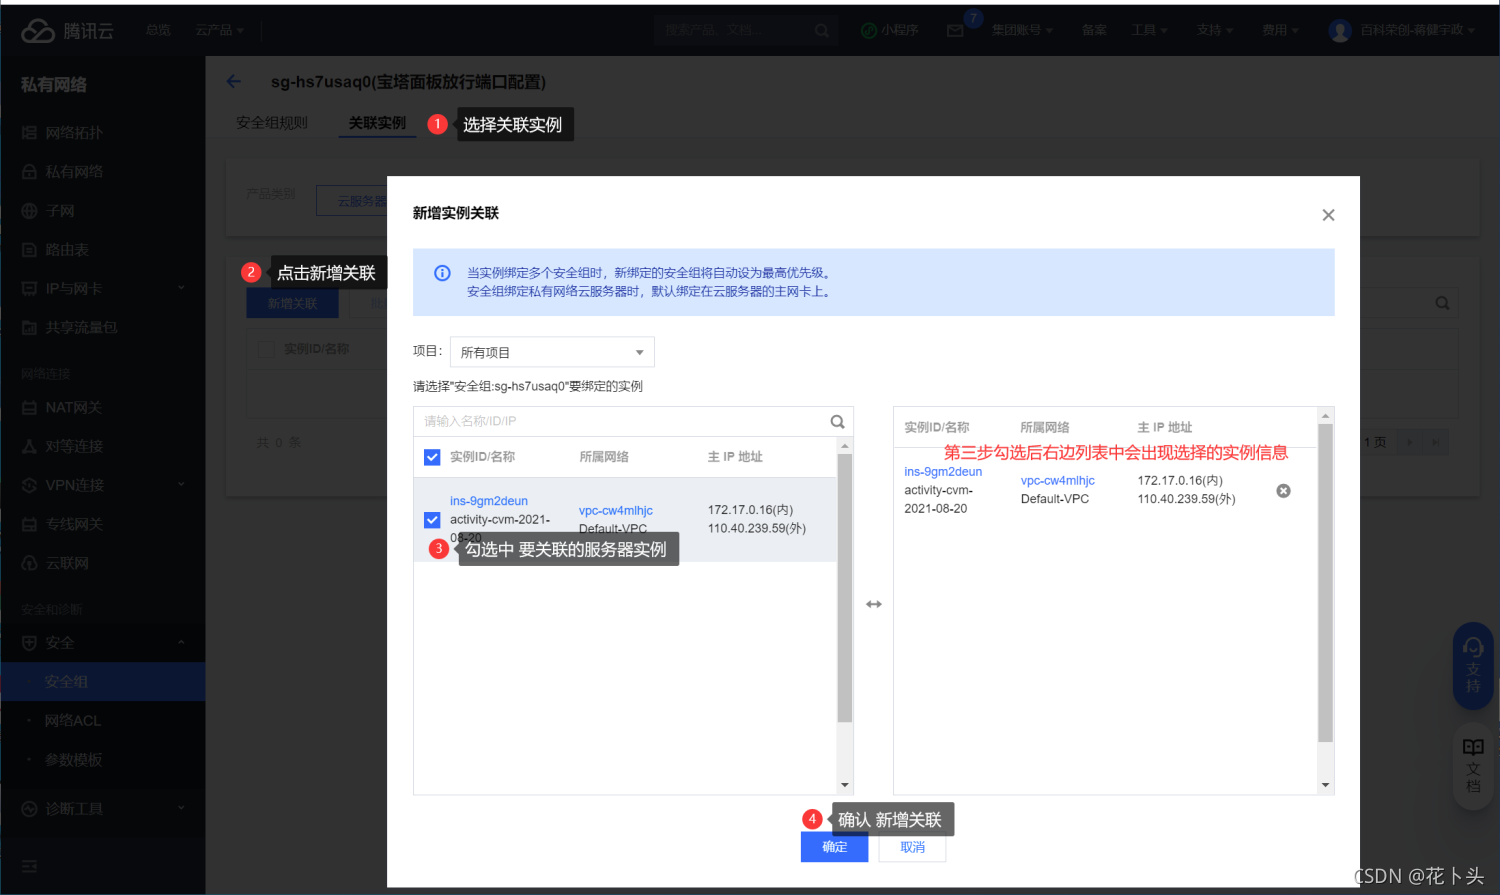Open the 工具 dropdown menu
Viewport: 1500px width, 895px height.
click(1149, 30)
